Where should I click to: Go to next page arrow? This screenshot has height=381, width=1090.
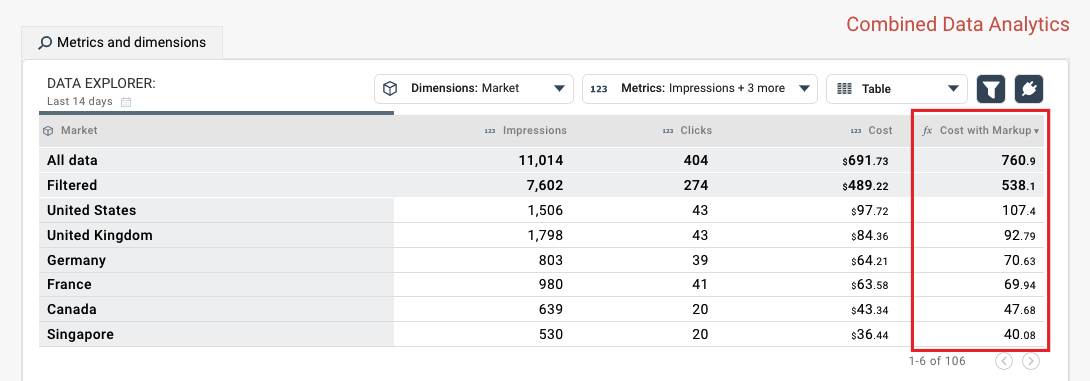1031,361
